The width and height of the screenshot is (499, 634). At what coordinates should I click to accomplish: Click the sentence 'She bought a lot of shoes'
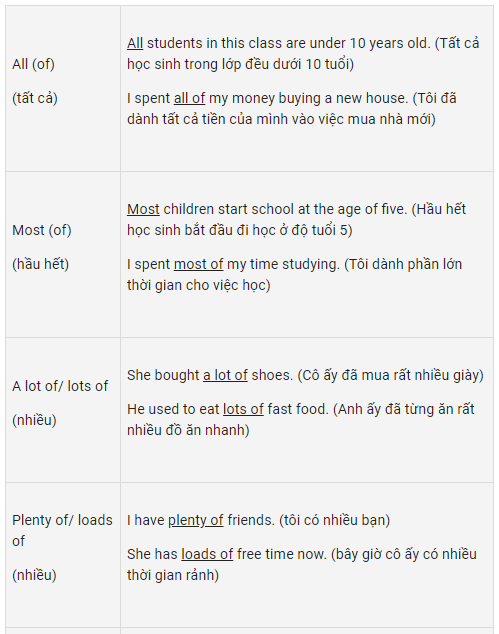click(210, 375)
